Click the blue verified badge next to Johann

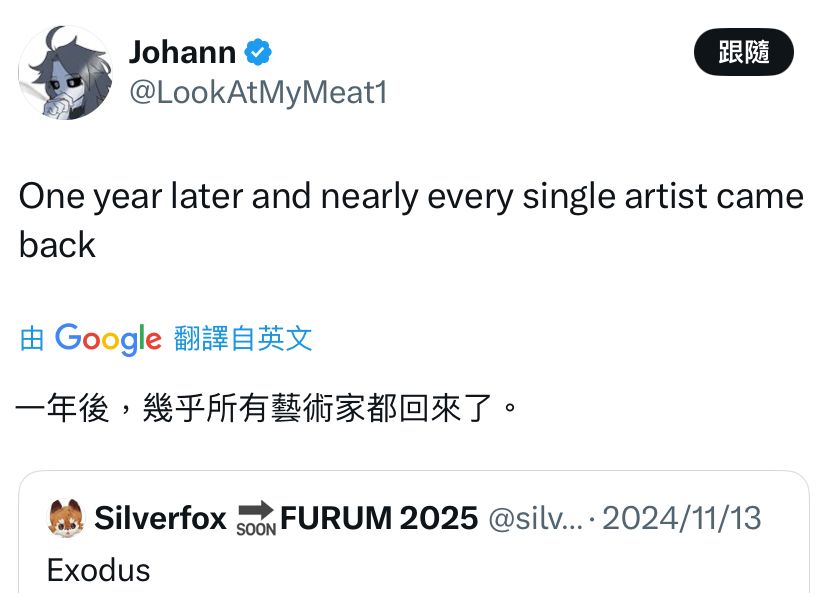[x=259, y=52]
